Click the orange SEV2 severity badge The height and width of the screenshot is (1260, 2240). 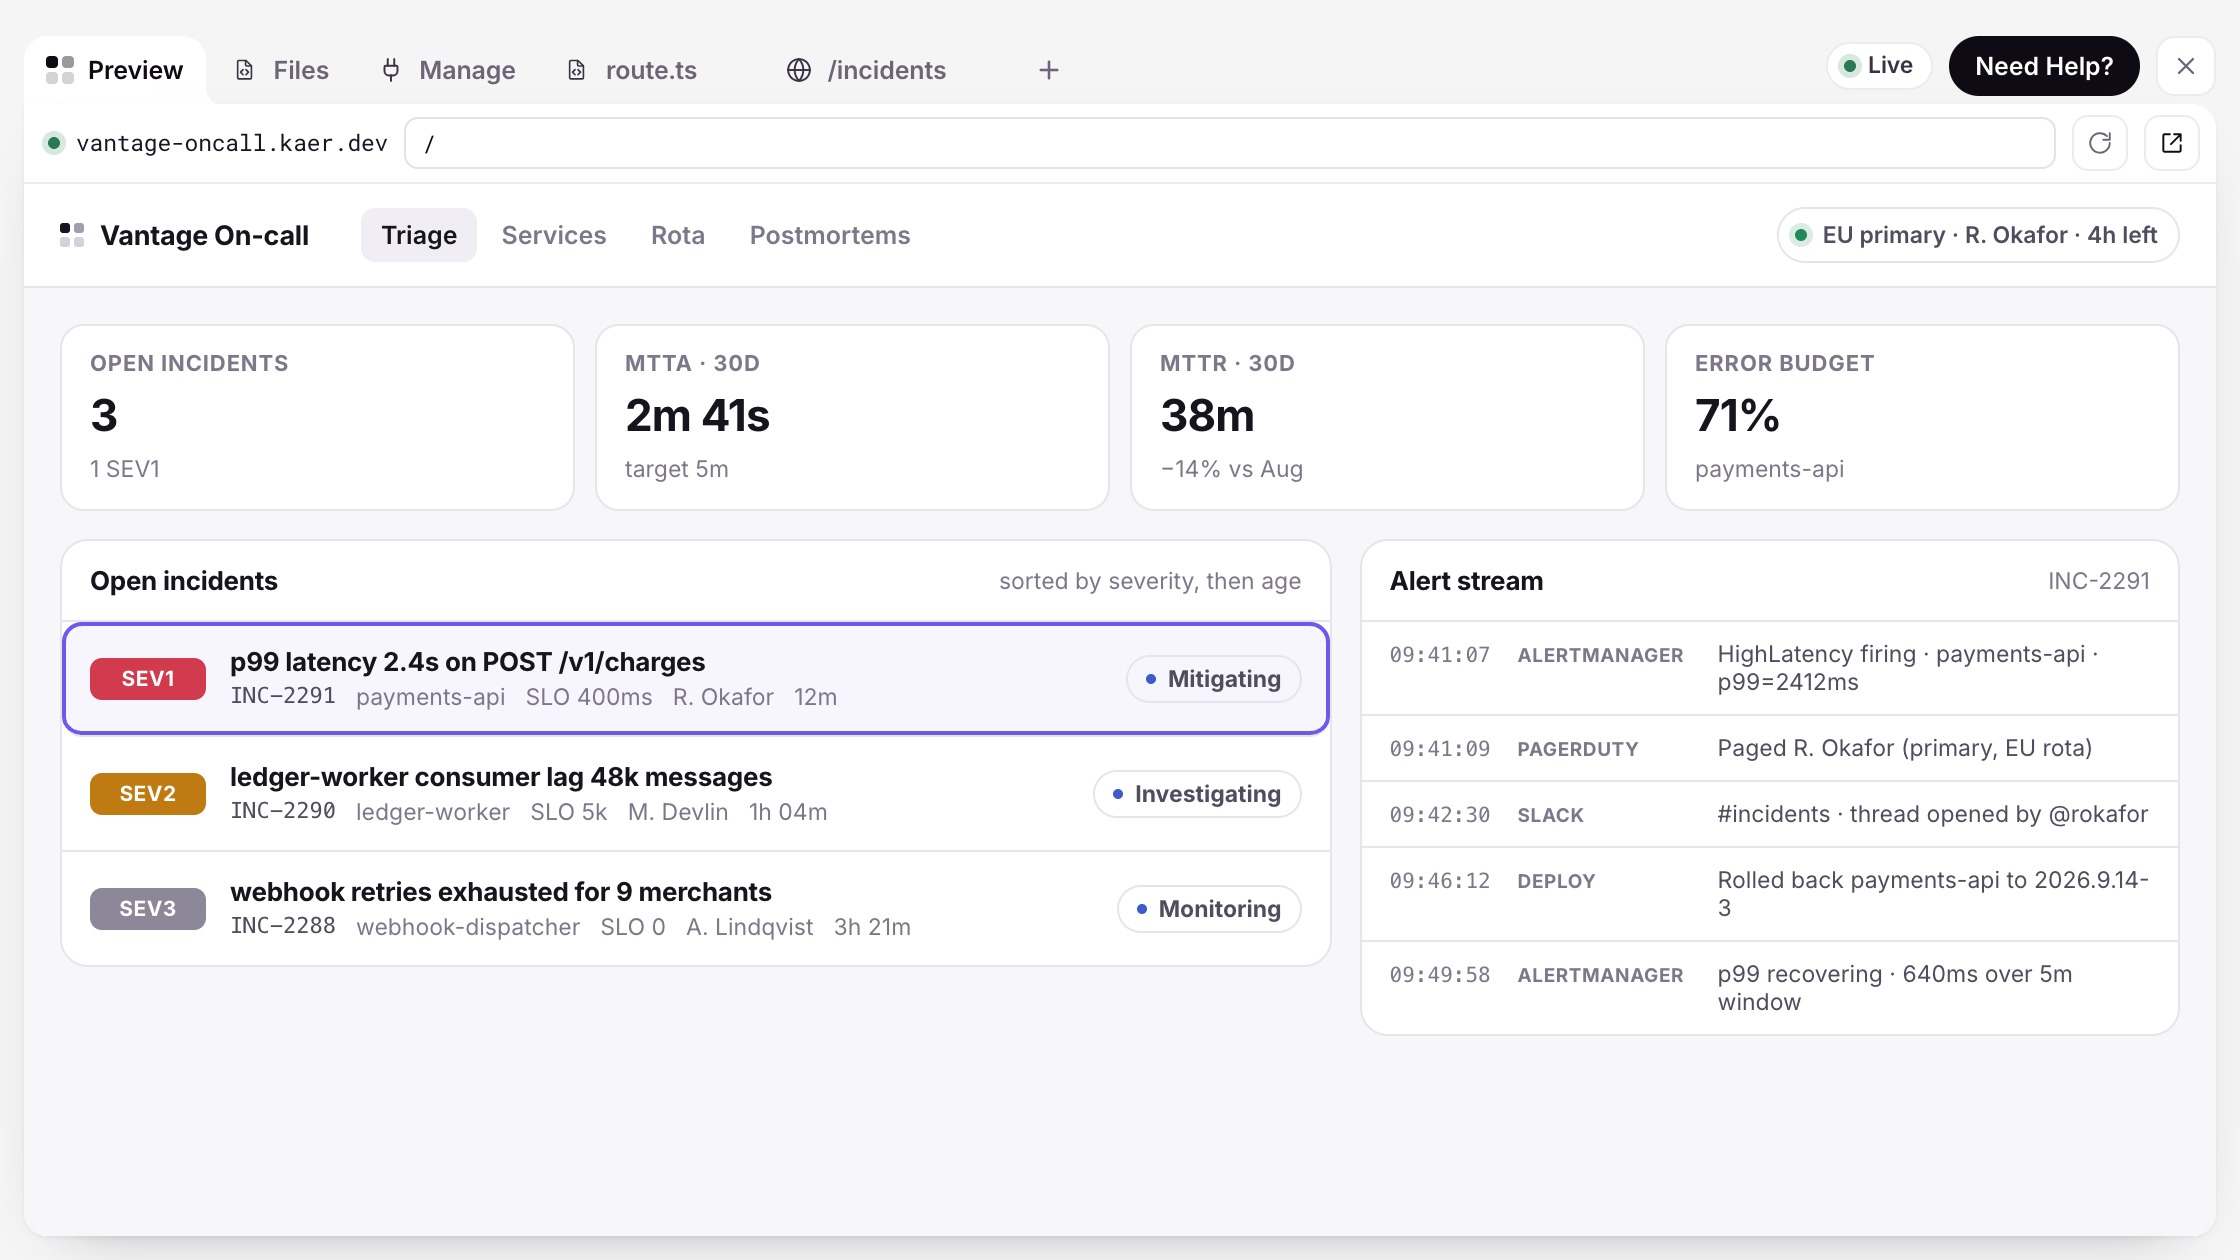tap(148, 794)
